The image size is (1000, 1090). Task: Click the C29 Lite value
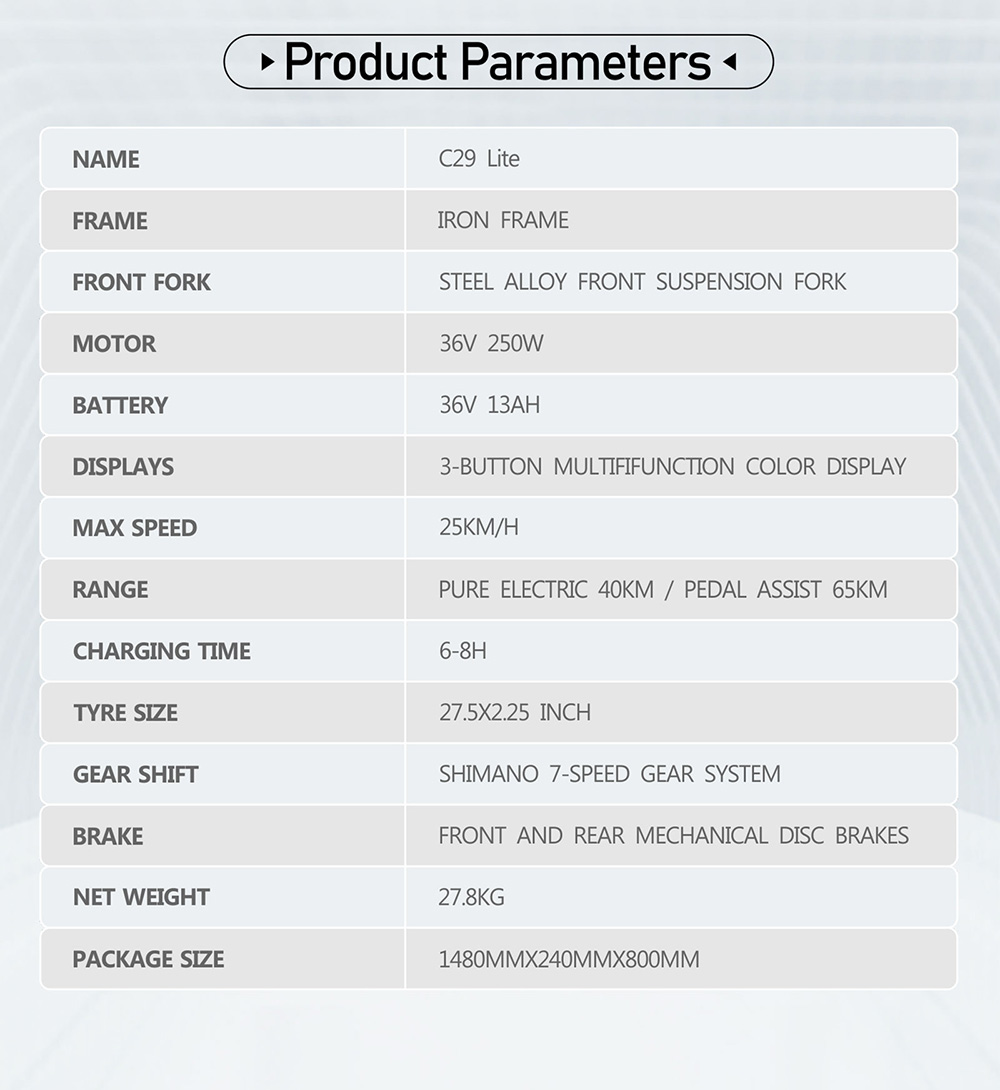pos(479,159)
